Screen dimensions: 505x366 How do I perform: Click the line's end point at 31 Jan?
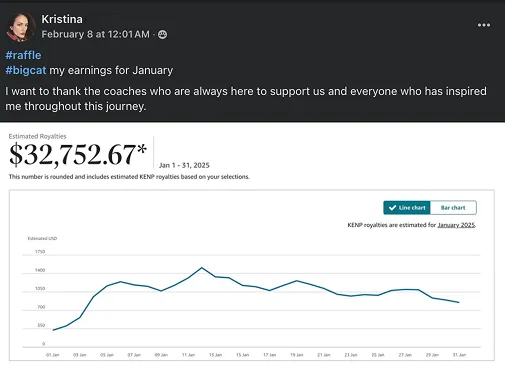click(459, 302)
